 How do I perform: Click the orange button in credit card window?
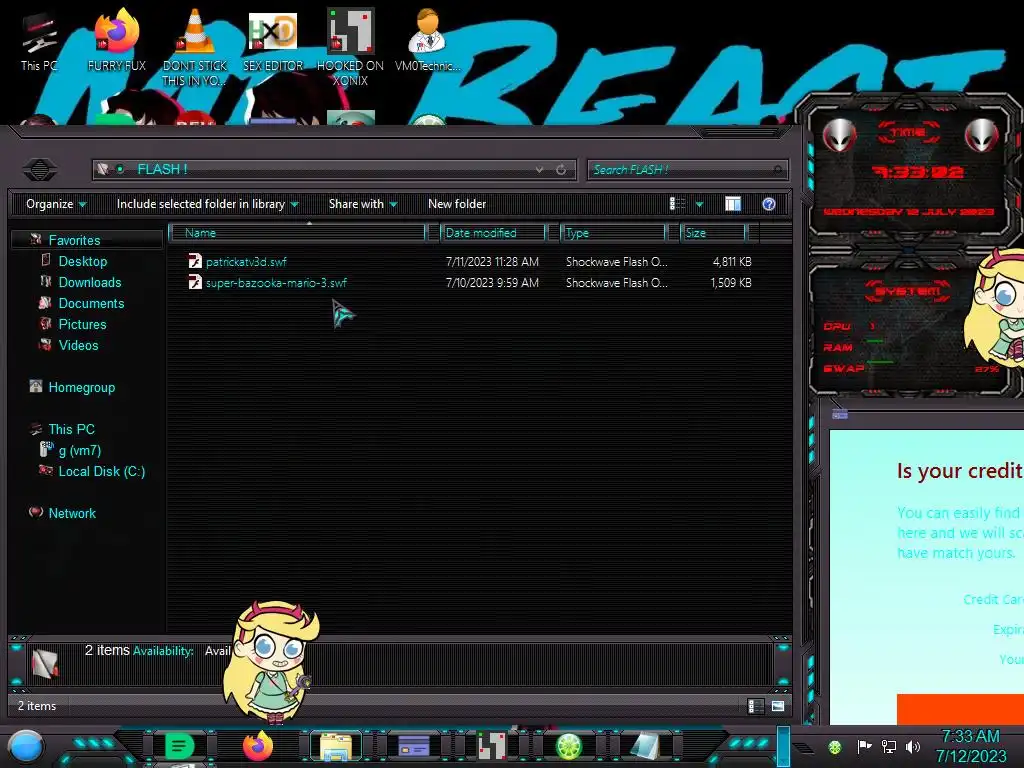[960, 709]
